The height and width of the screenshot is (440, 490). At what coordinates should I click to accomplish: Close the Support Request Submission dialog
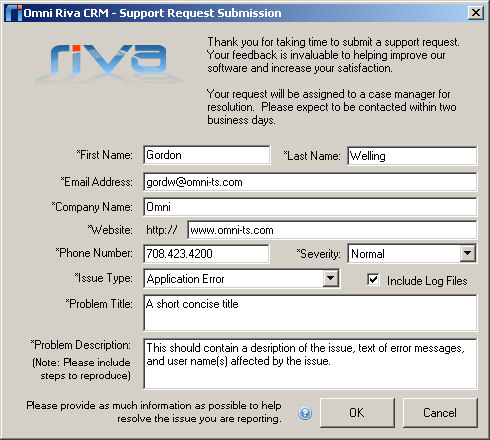(x=476, y=13)
